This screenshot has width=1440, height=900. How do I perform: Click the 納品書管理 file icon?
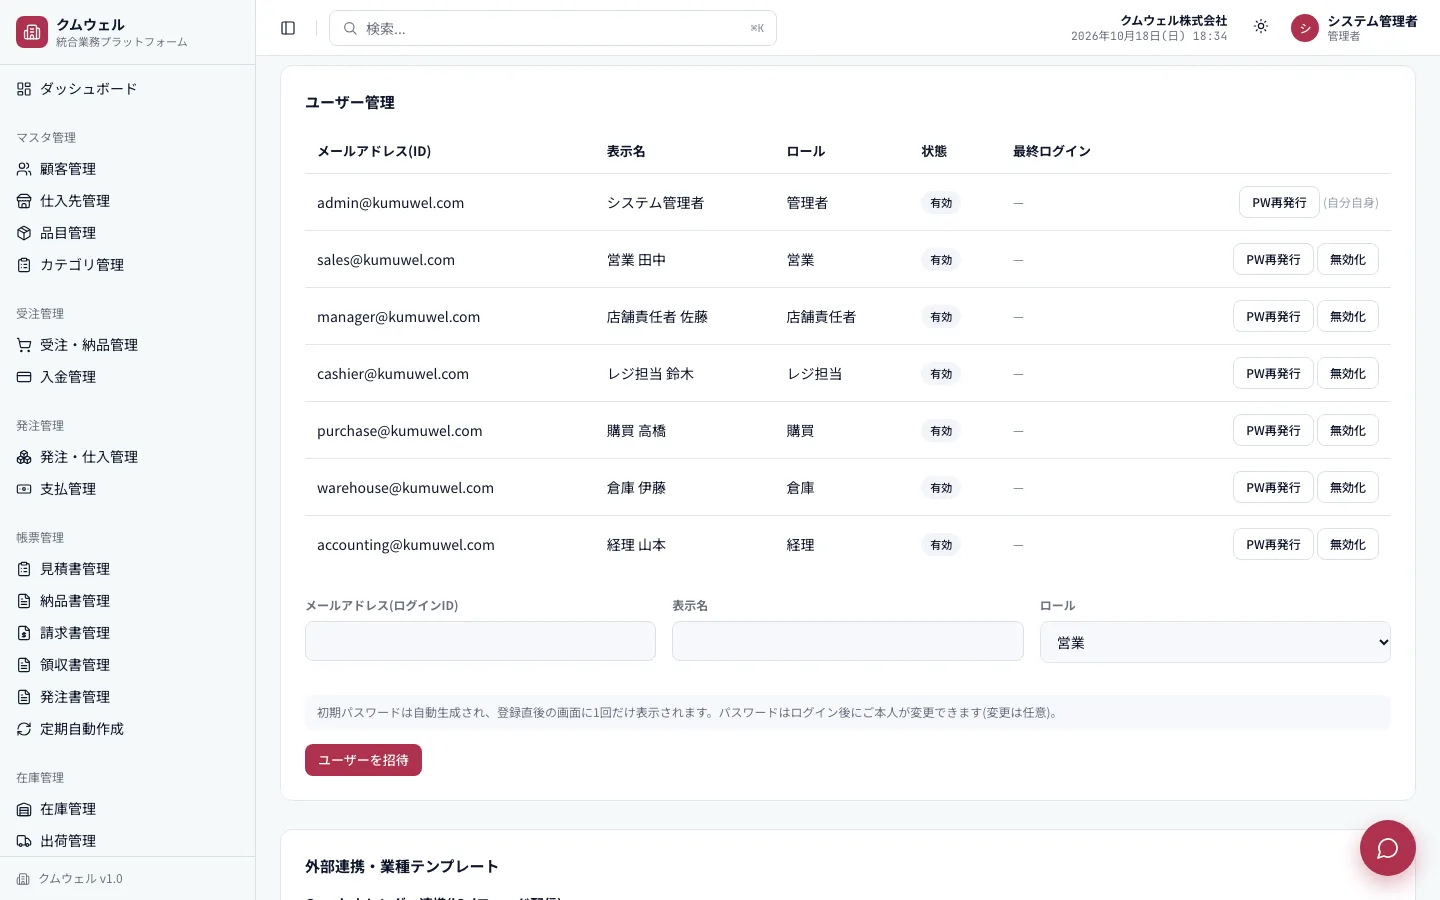[24, 601]
